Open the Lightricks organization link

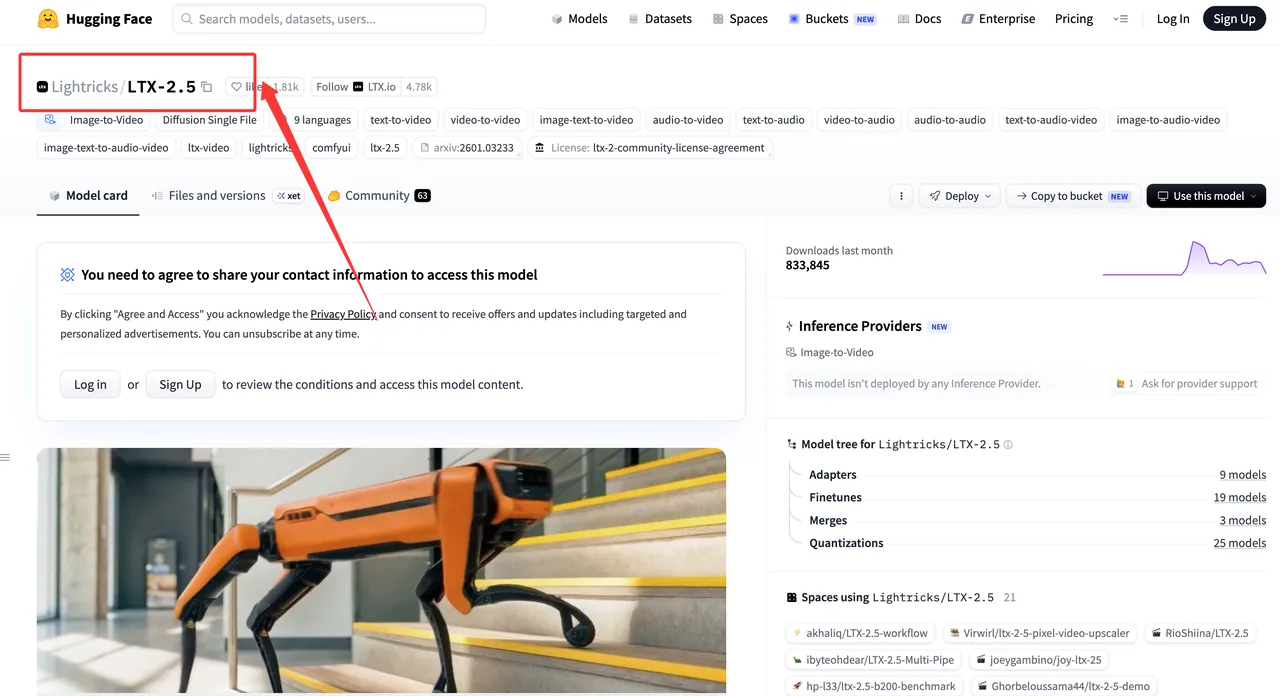84,87
